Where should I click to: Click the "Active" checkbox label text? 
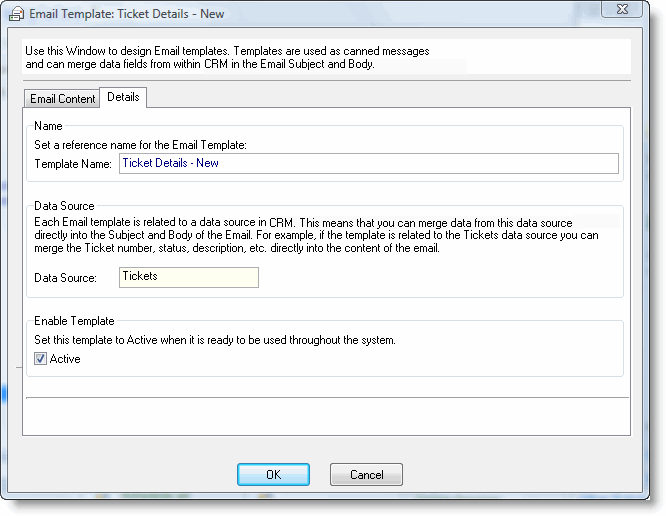click(65, 359)
